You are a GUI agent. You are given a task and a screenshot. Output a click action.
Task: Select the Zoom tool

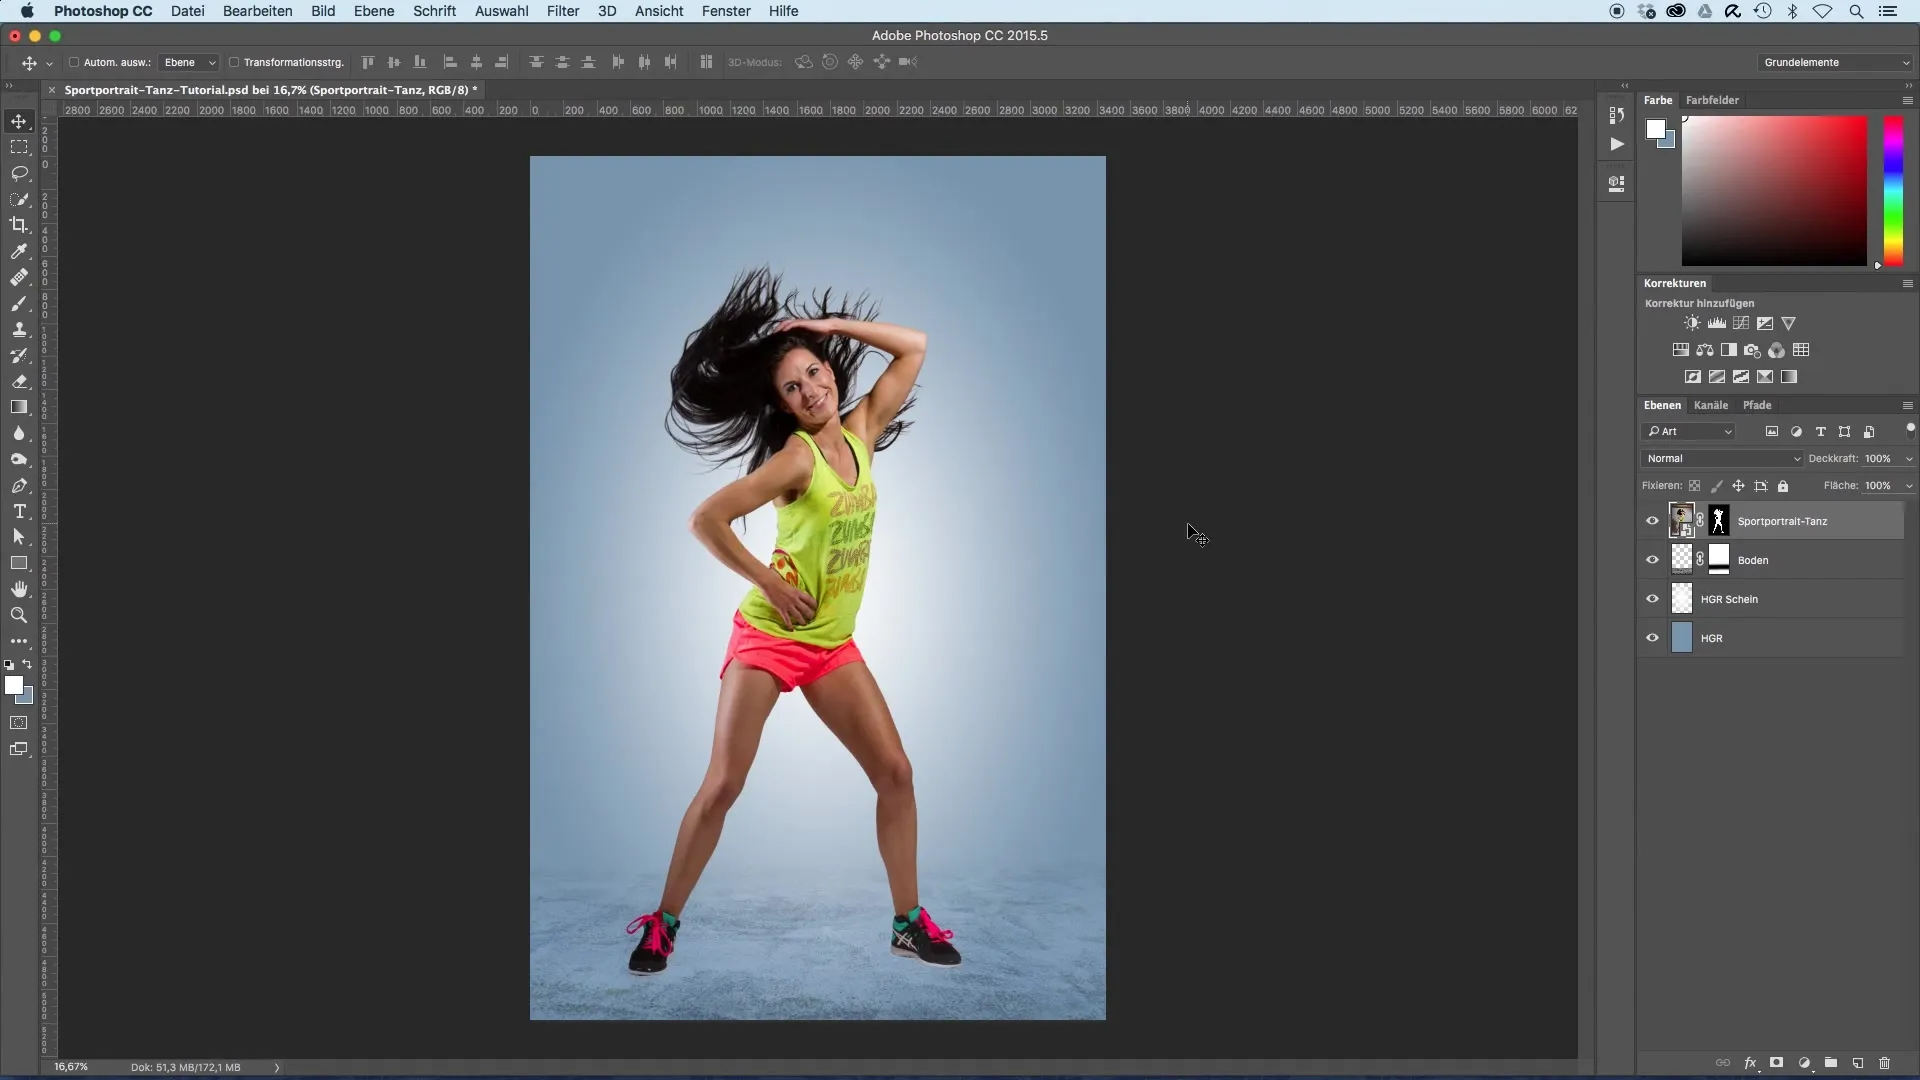click(x=19, y=615)
